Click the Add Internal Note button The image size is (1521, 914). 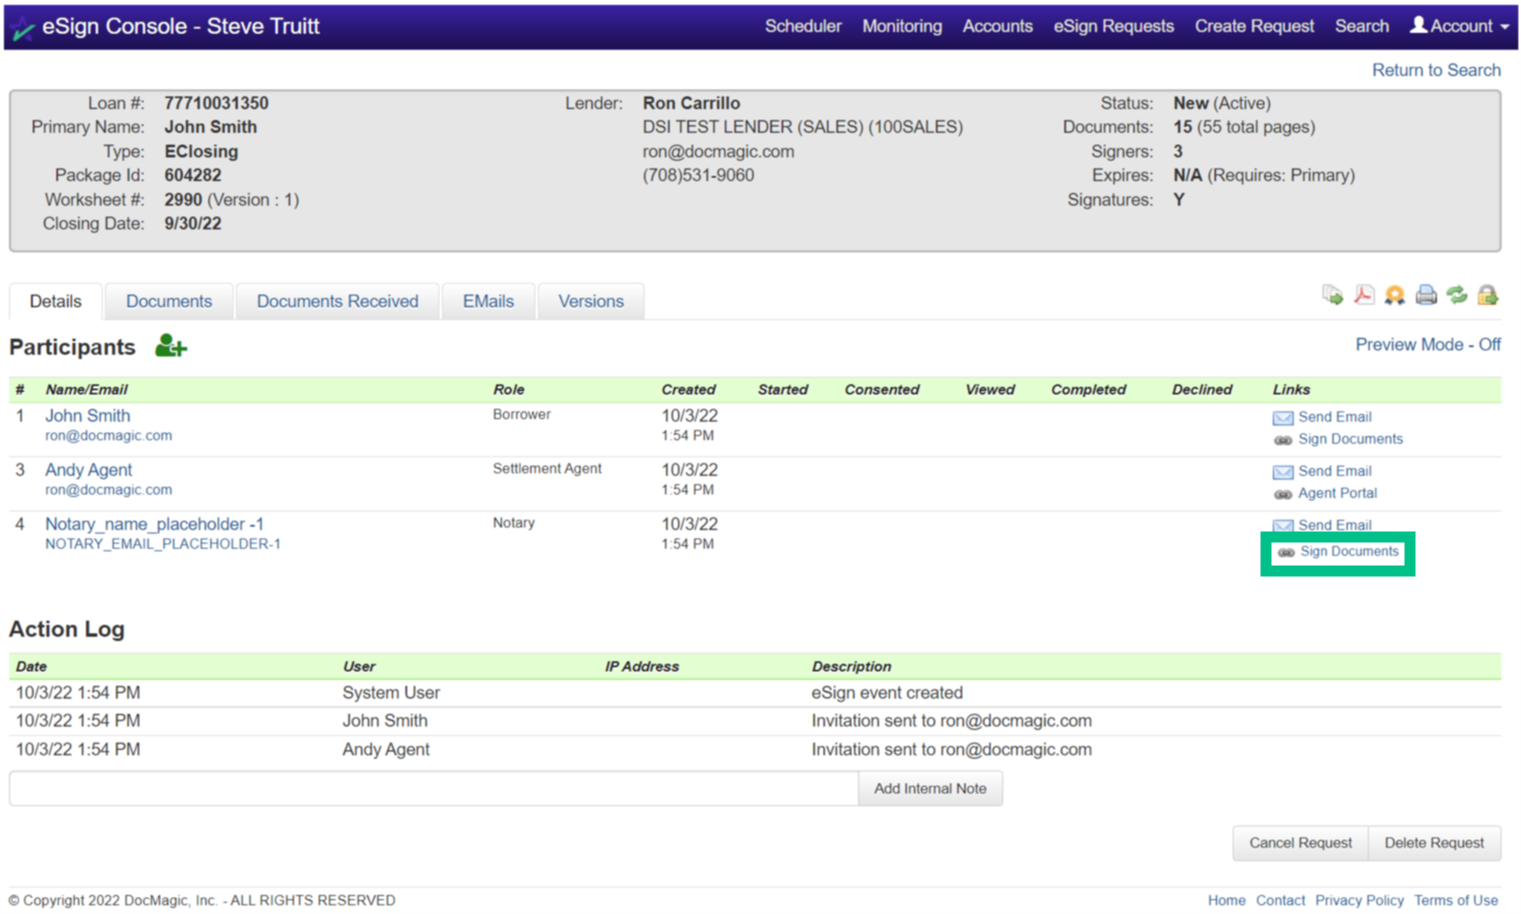930,788
